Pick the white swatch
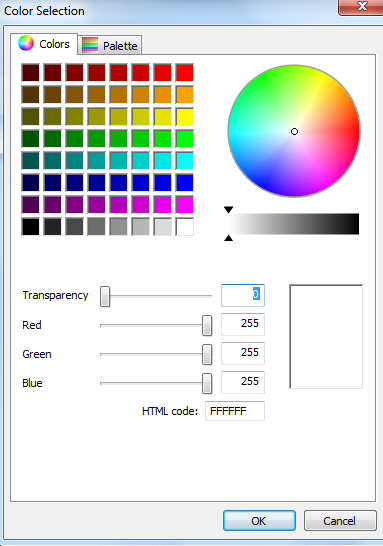The width and height of the screenshot is (383, 546). [x=184, y=227]
